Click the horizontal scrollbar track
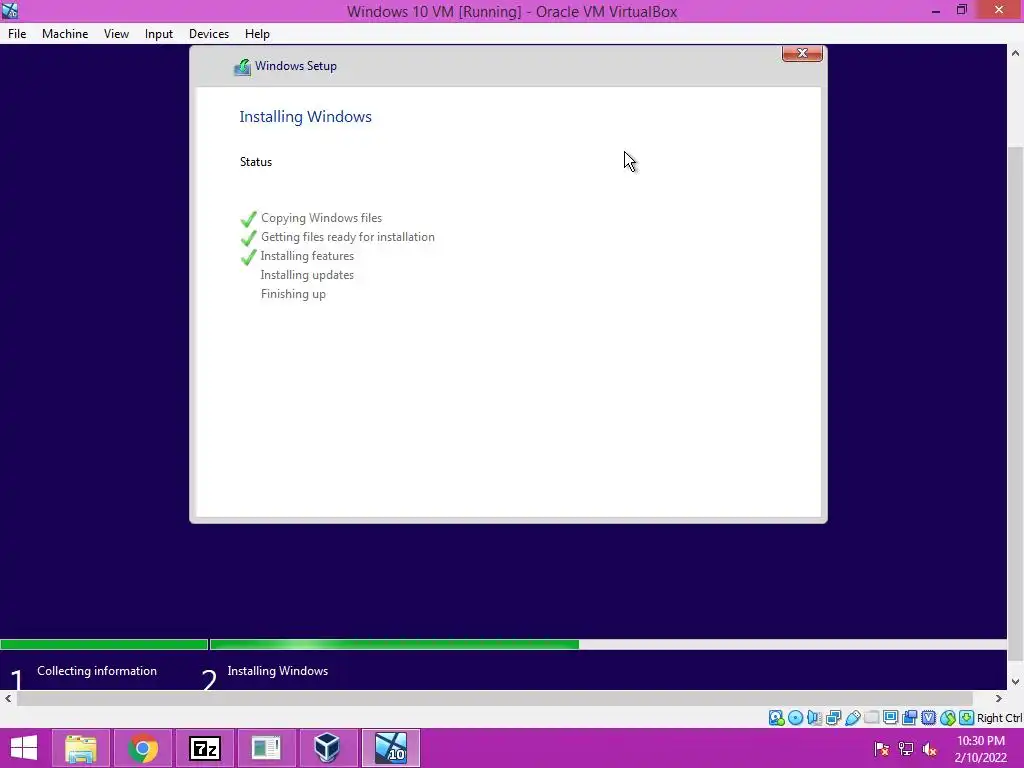Viewport: 1024px width, 768px height. pos(494,699)
